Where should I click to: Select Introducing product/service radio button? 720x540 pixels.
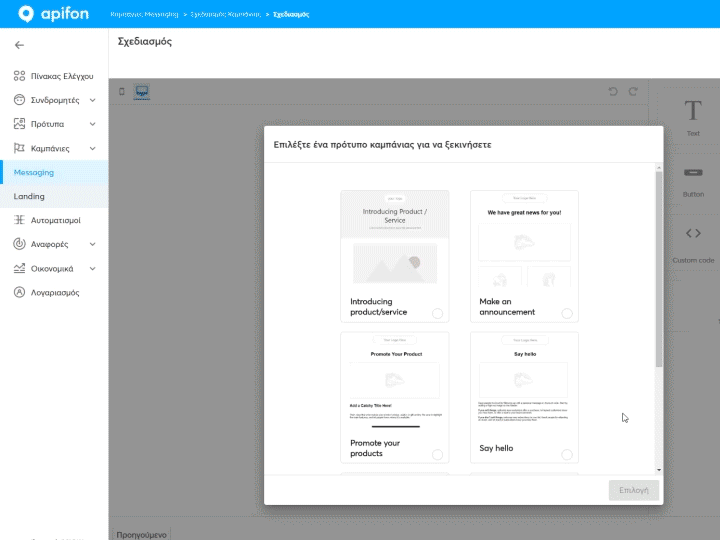pyautogui.click(x=438, y=313)
